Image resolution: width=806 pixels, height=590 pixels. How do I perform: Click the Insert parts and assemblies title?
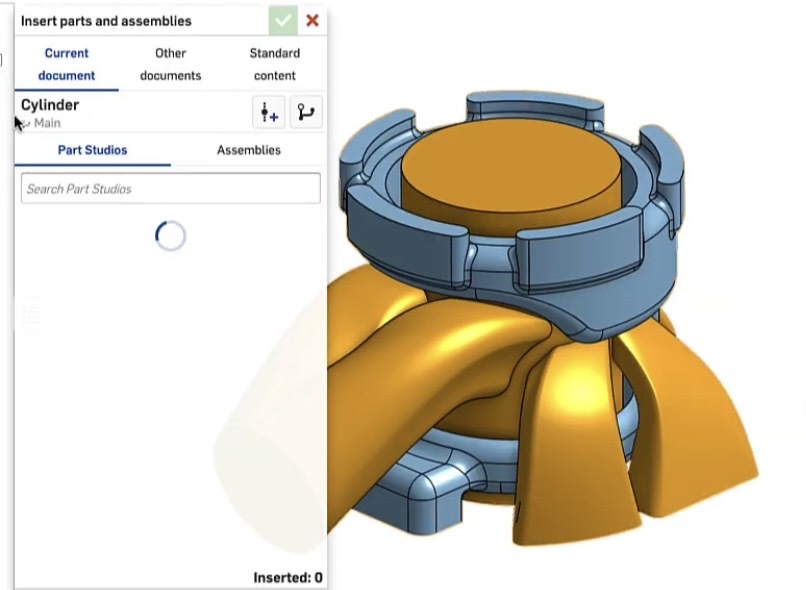coord(106,21)
